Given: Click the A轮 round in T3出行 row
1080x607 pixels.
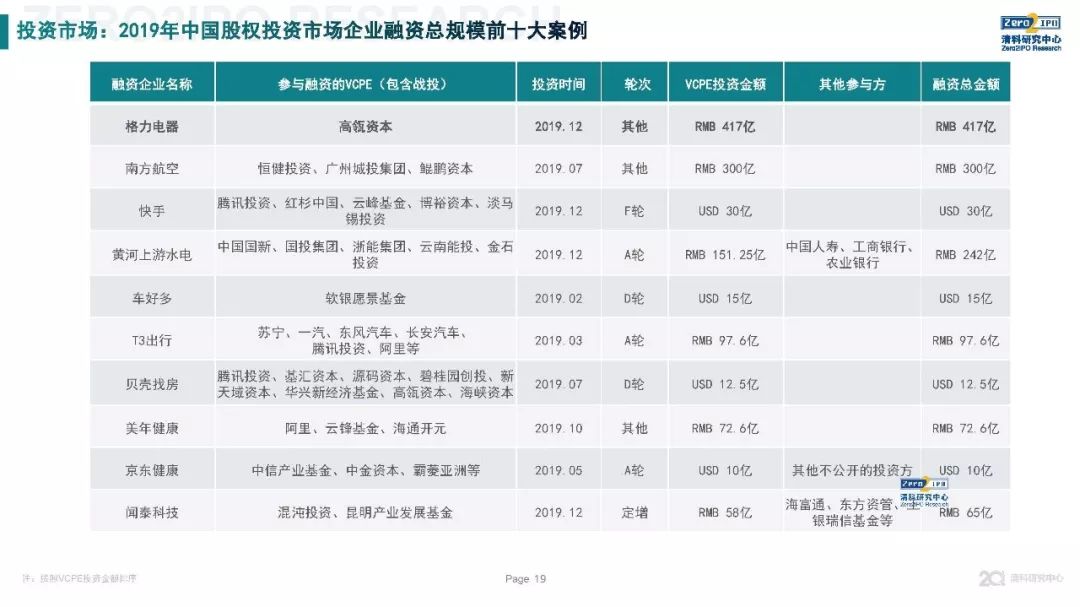Looking at the screenshot, I should point(634,340).
